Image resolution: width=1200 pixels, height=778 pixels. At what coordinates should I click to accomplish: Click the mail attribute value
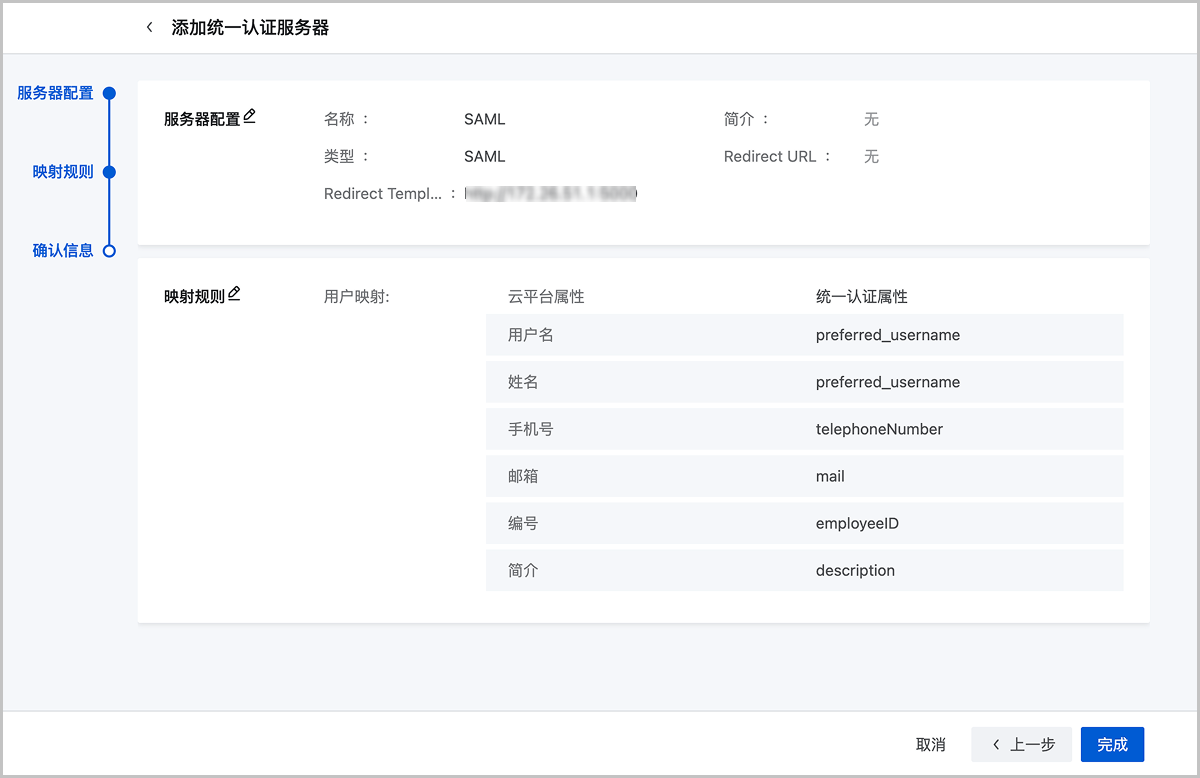coord(830,476)
